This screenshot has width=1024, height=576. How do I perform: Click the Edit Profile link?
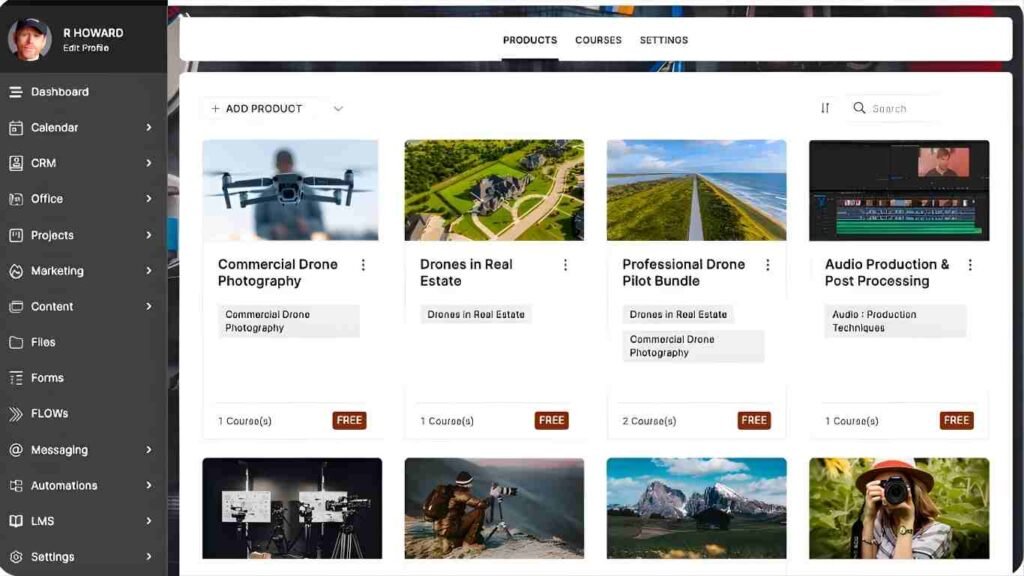tap(86, 48)
